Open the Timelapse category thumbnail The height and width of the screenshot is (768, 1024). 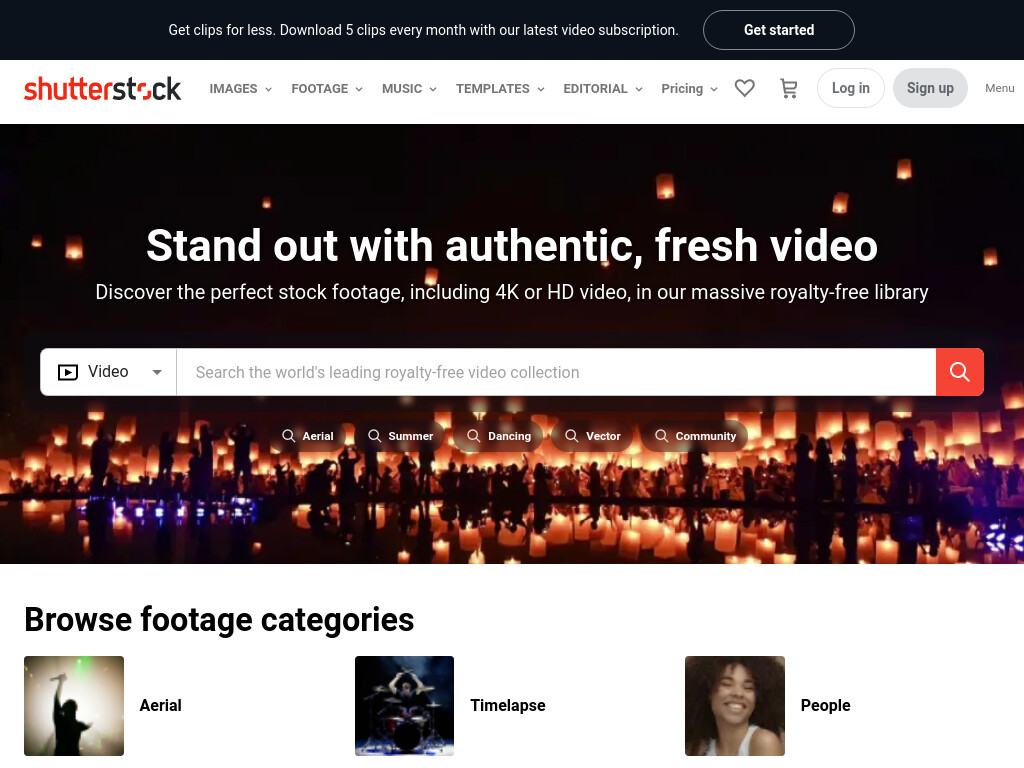pos(404,706)
